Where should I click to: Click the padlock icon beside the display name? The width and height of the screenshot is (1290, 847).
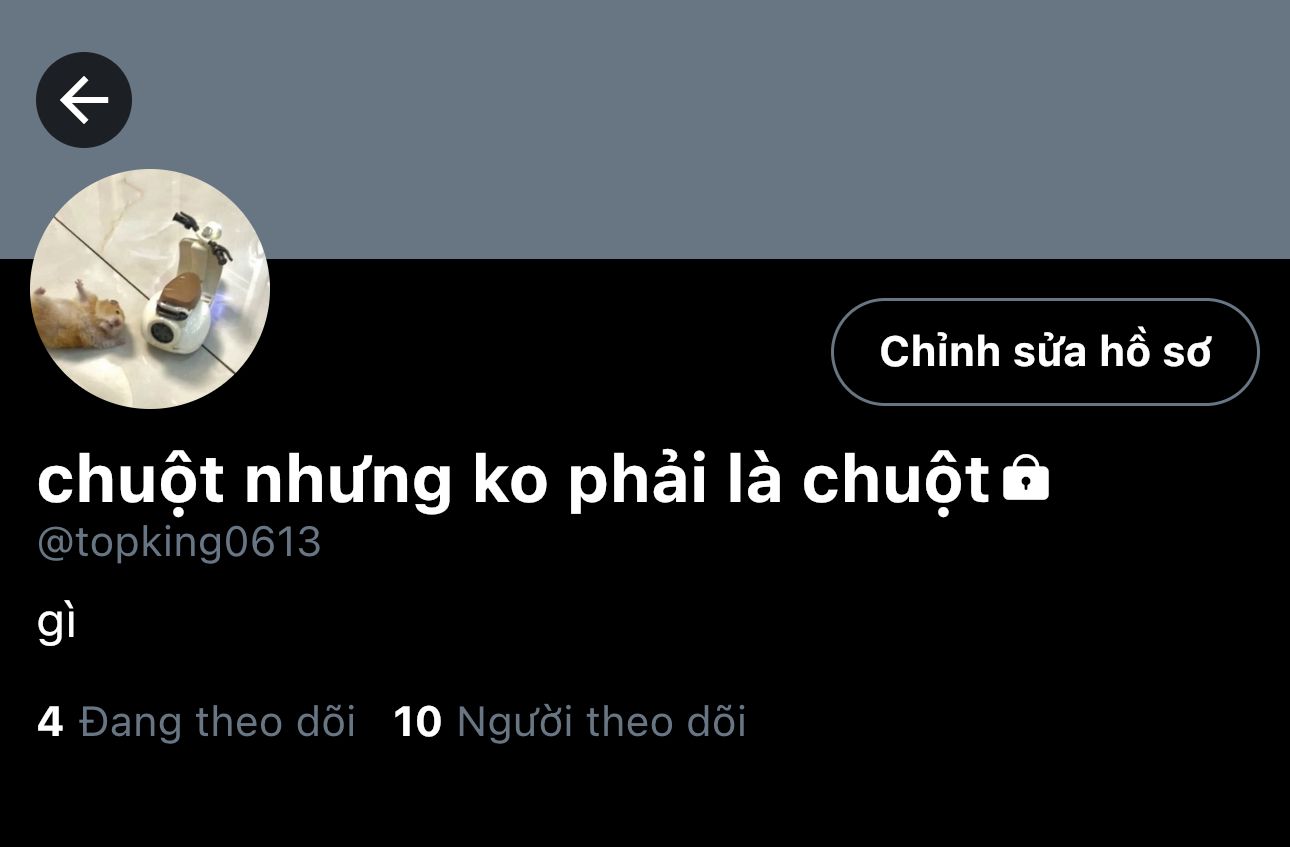point(1025,478)
